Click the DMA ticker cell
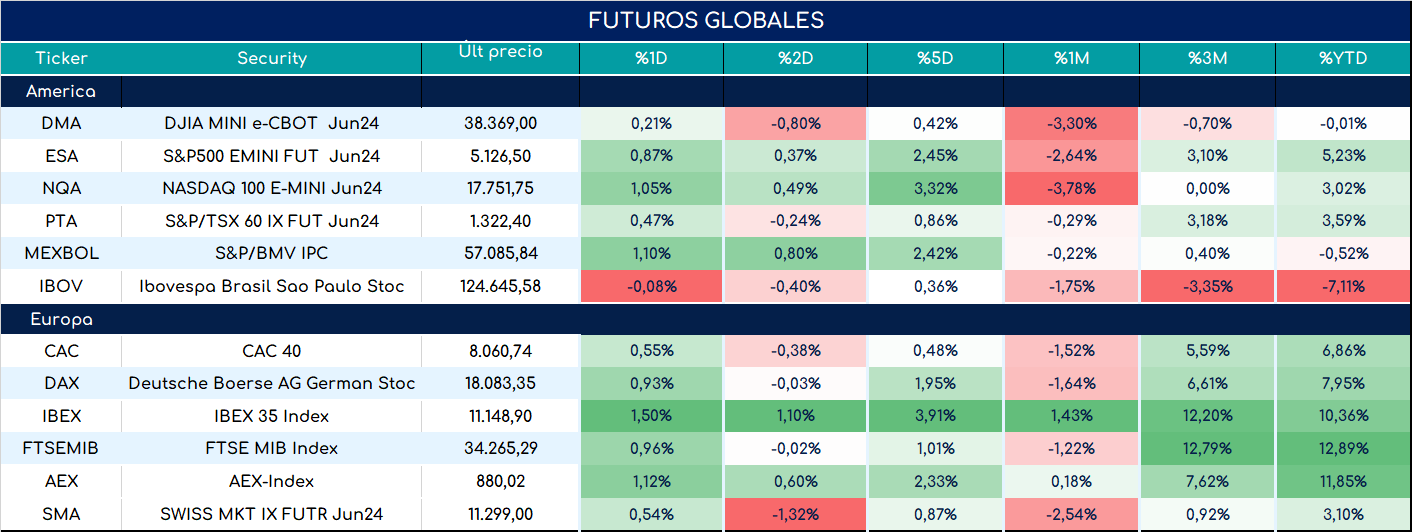 [61, 124]
